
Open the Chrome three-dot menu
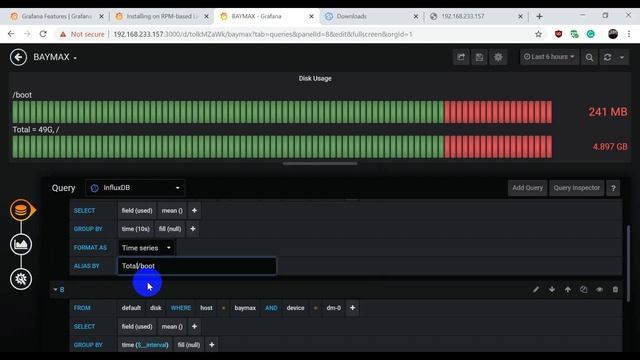coord(629,34)
